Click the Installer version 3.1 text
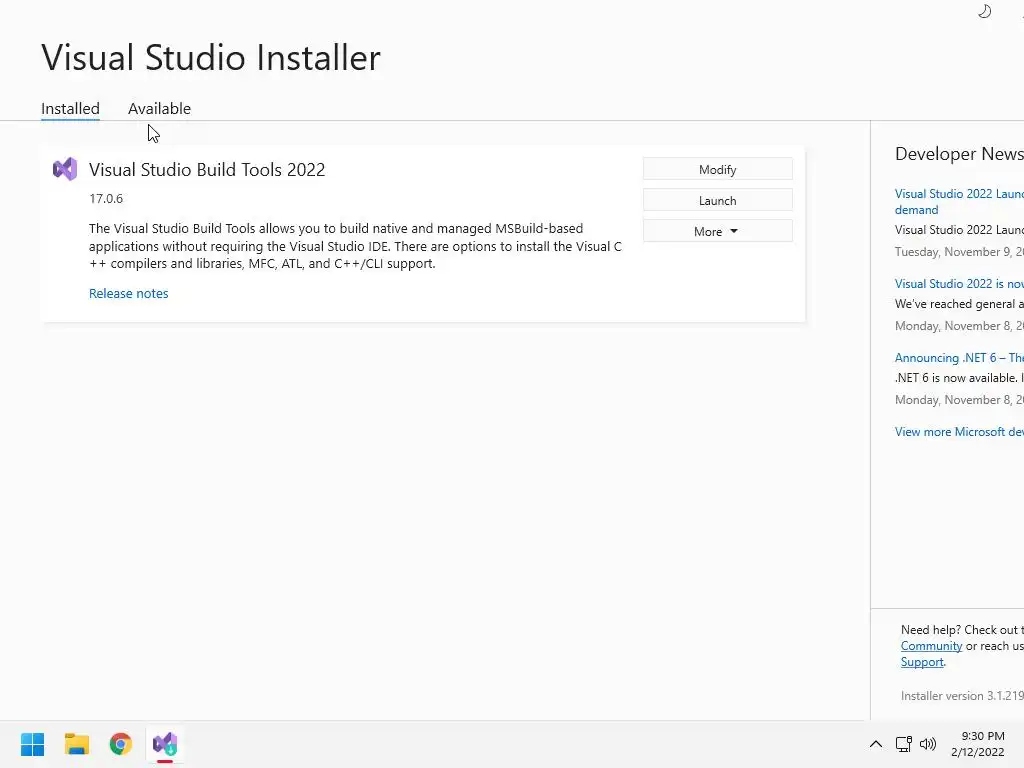Viewport: 1024px width, 768px height. pos(962,696)
